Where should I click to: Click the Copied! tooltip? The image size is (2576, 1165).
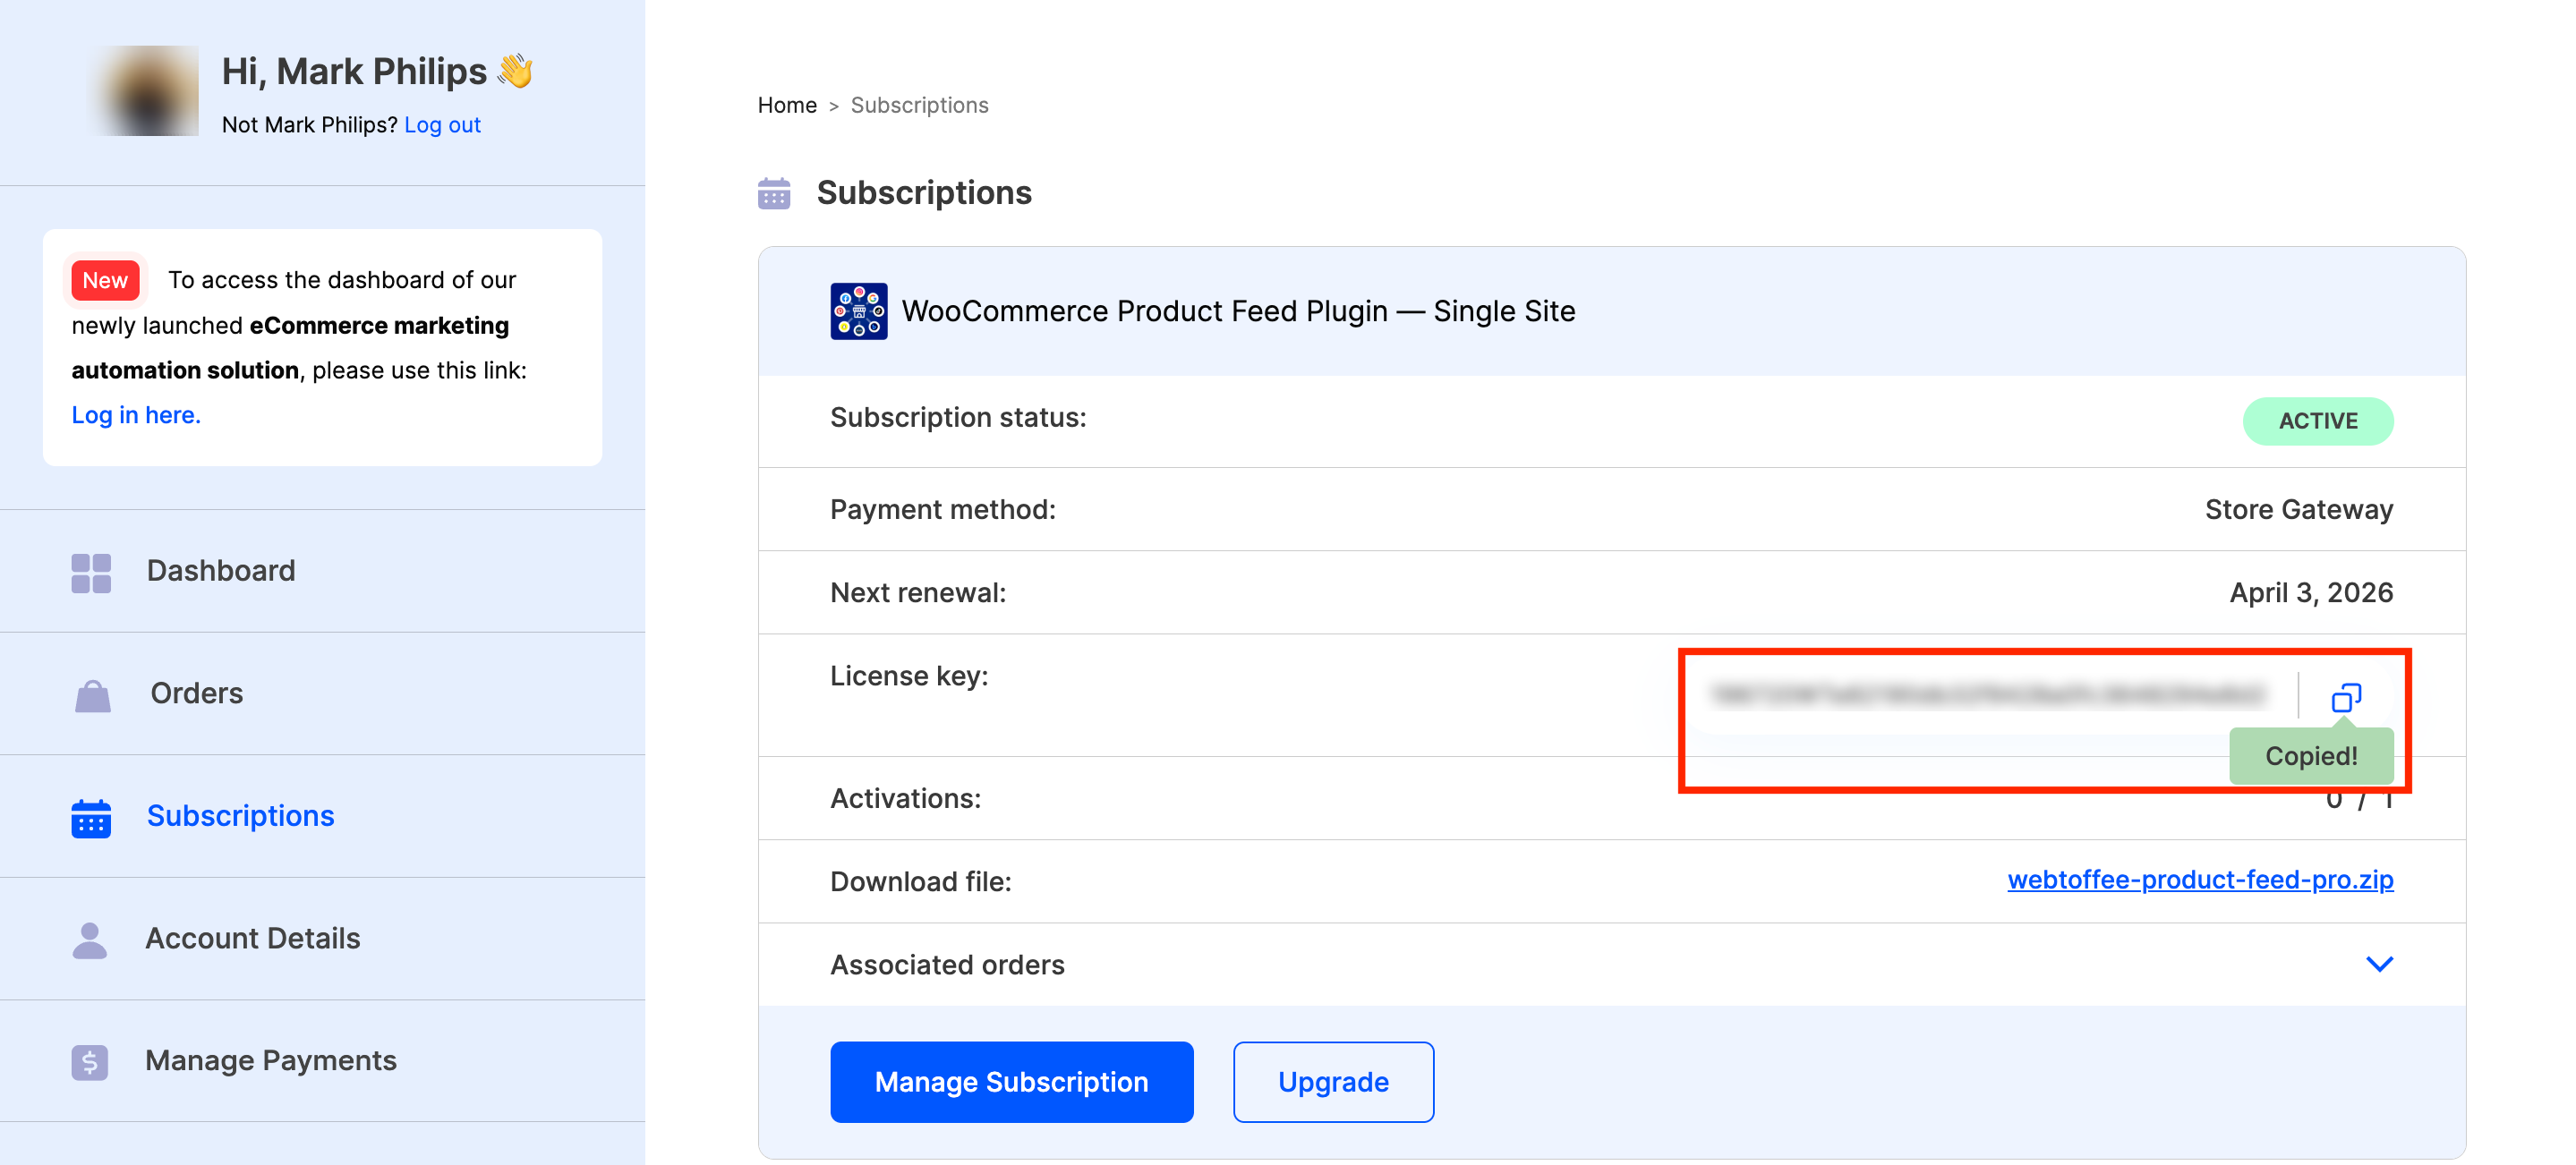tap(2311, 756)
